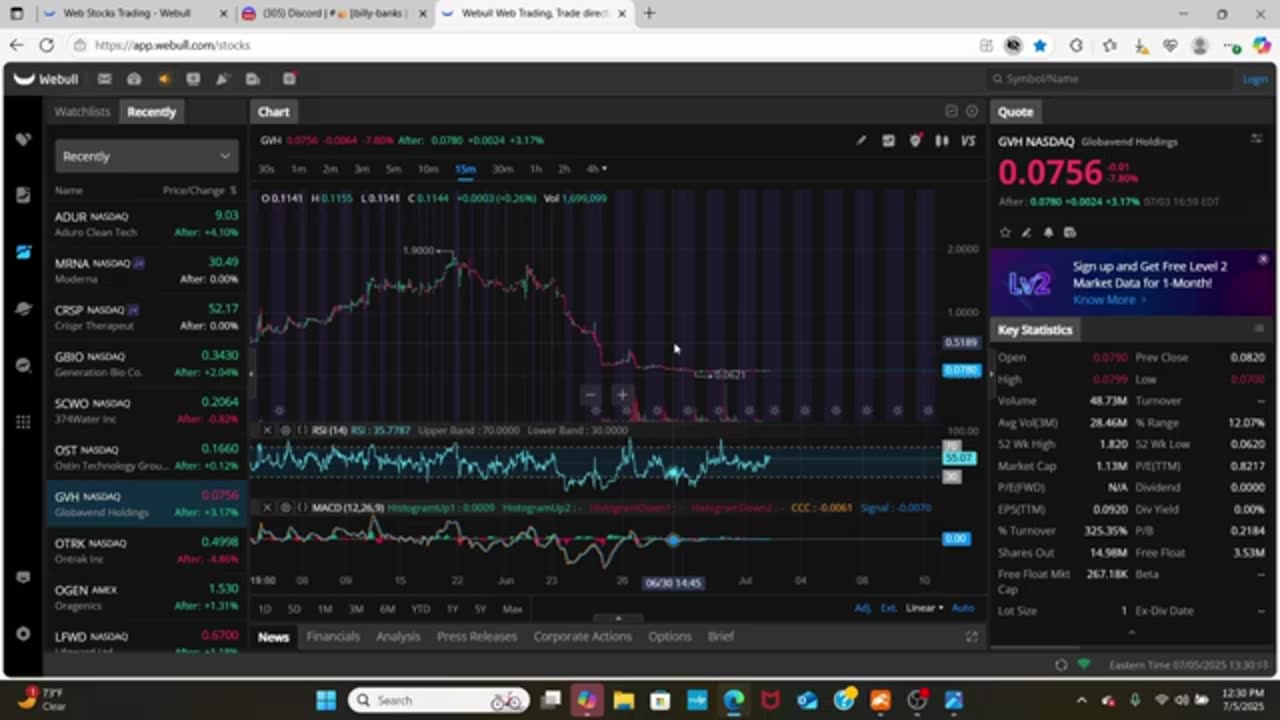Toggle RSI code brackets icon
The width and height of the screenshot is (1280, 720).
[302, 430]
